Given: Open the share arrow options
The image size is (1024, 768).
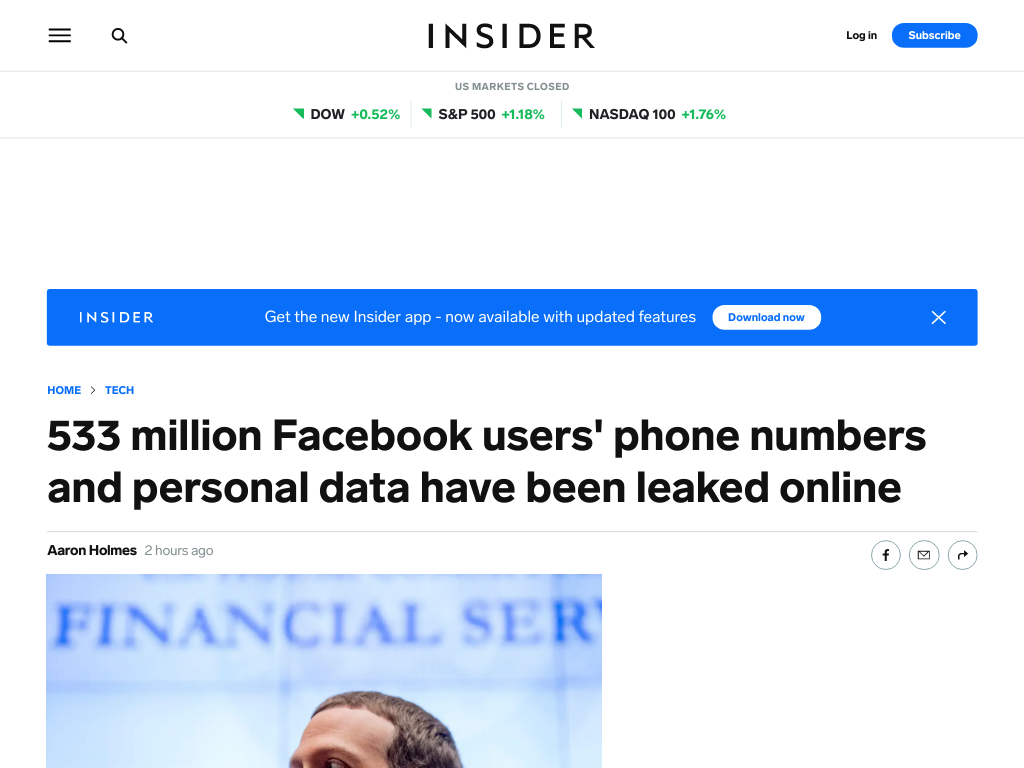Looking at the screenshot, I should coord(962,555).
